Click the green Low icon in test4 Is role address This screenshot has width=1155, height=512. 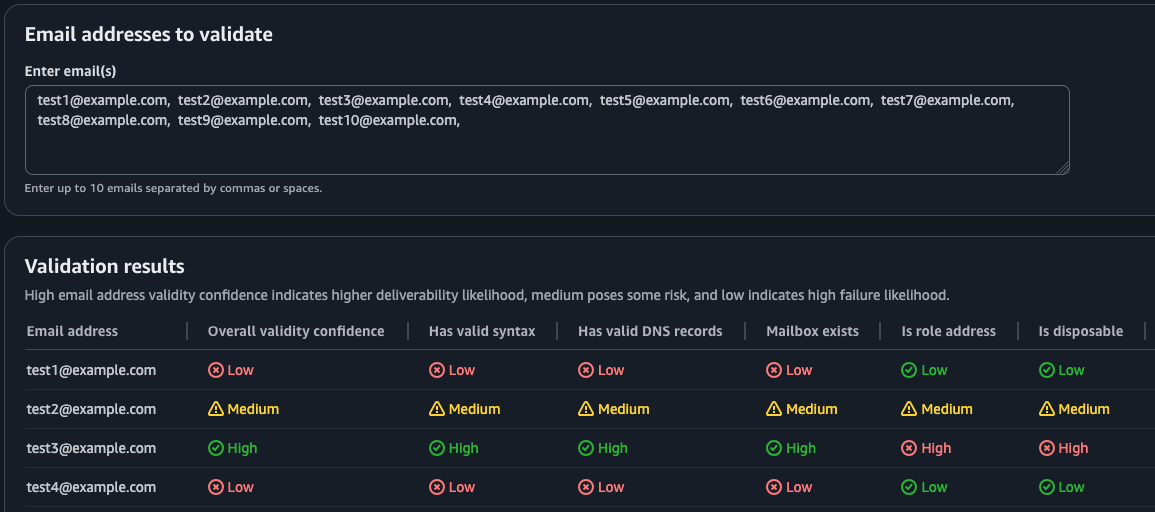[909, 487]
